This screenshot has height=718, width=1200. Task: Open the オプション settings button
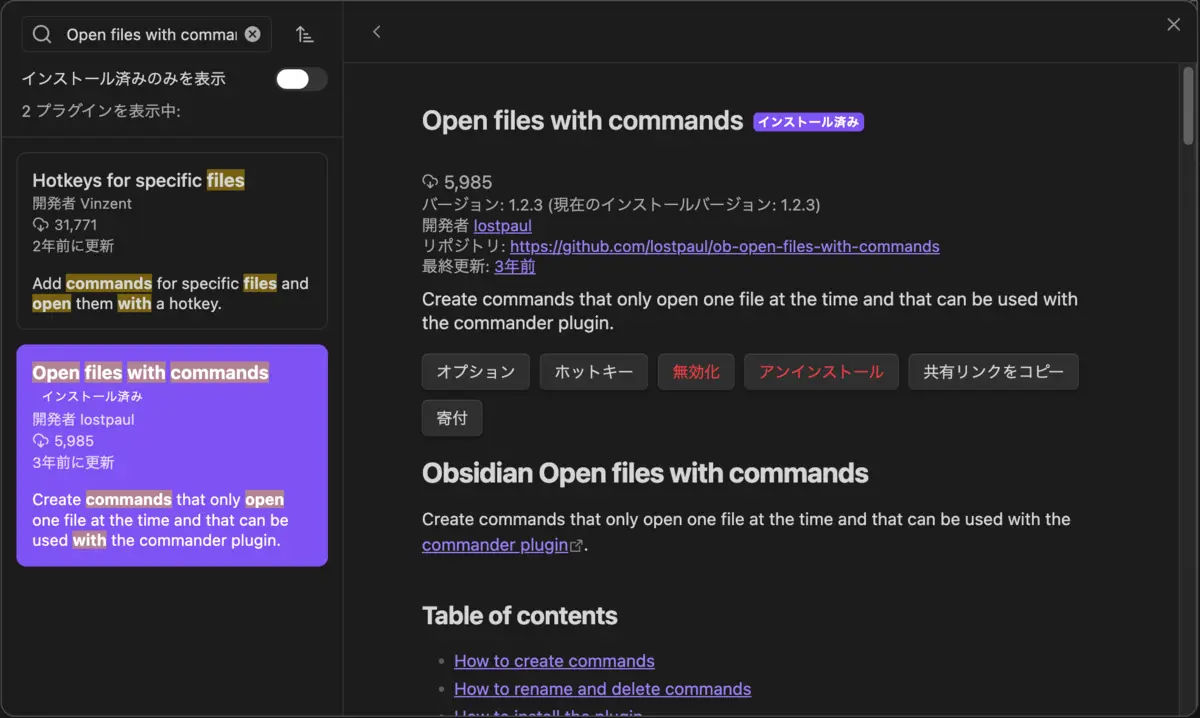476,371
